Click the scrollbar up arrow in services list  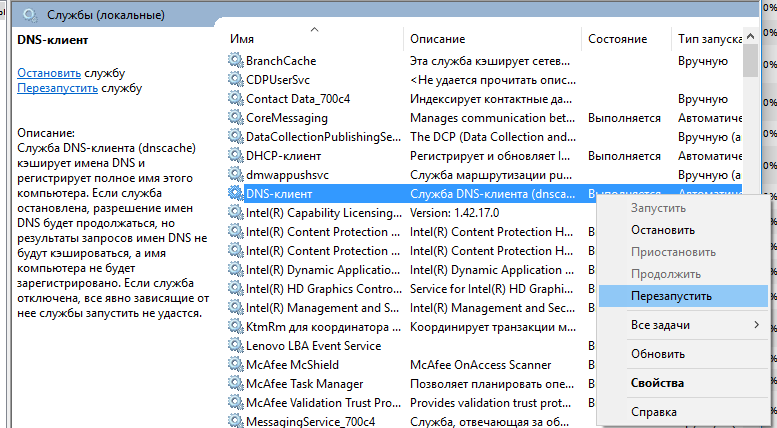750,36
